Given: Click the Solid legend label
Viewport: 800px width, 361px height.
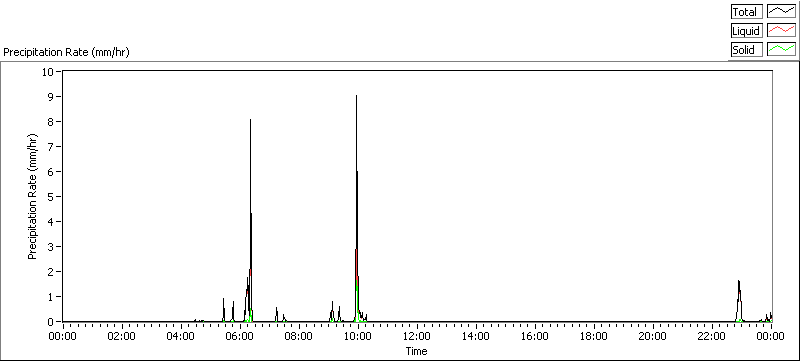Looking at the screenshot, I should point(746,50).
